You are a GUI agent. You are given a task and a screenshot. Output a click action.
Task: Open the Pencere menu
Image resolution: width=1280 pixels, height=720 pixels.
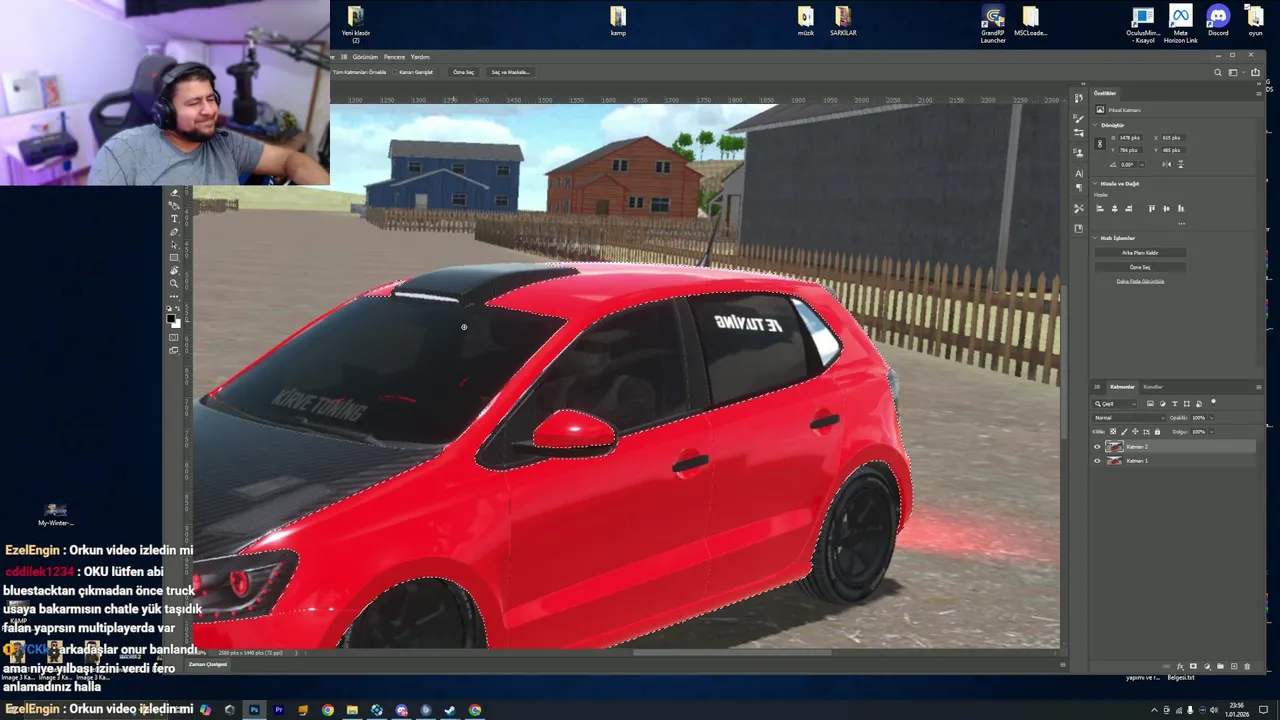[394, 57]
